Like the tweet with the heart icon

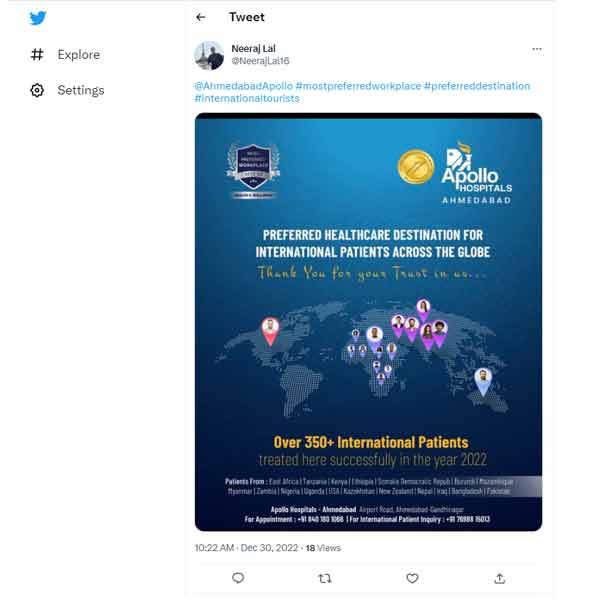click(412, 578)
